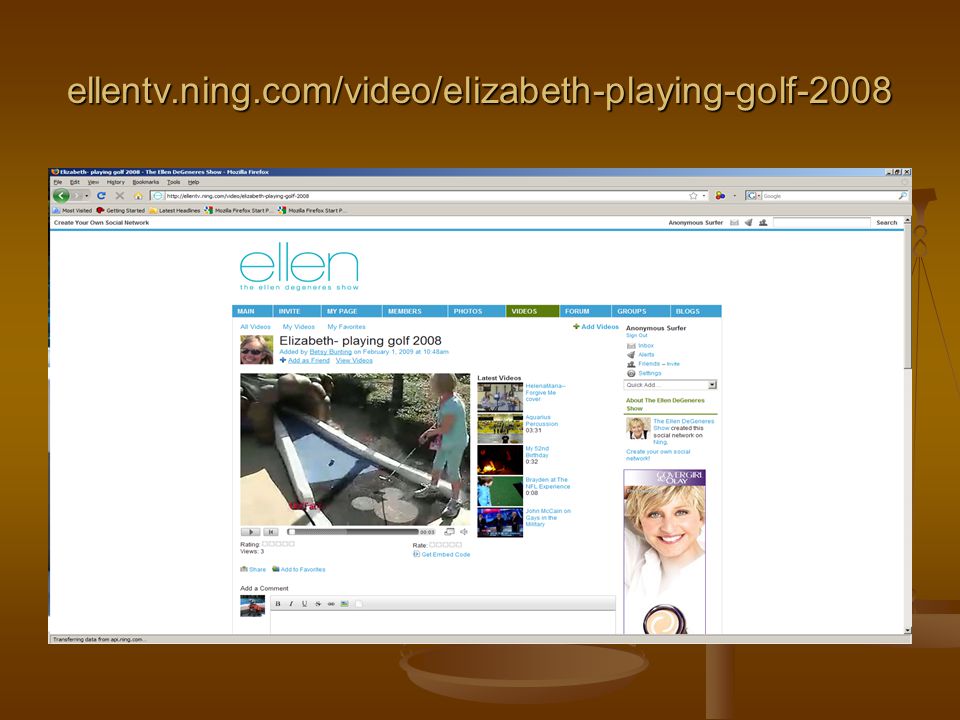Open the History menu
This screenshot has width=960, height=720.
click(116, 182)
